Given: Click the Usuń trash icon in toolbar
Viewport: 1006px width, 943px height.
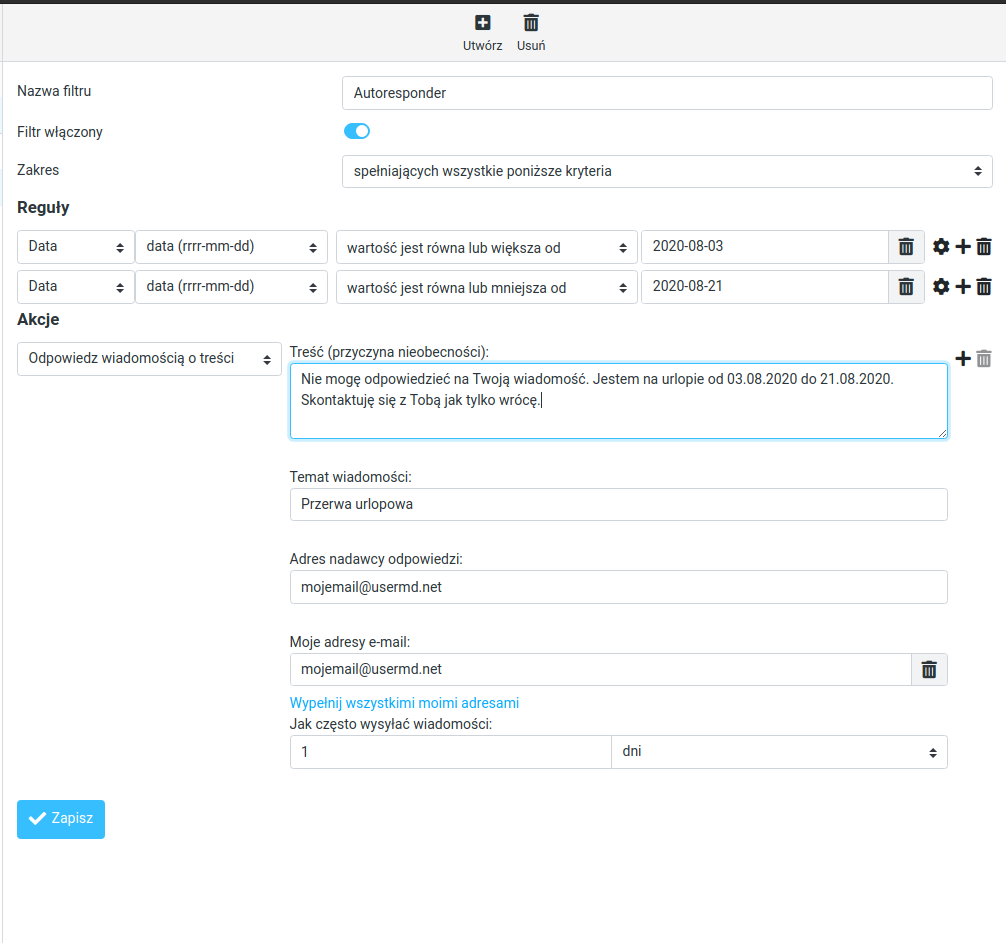Looking at the screenshot, I should pos(531,23).
